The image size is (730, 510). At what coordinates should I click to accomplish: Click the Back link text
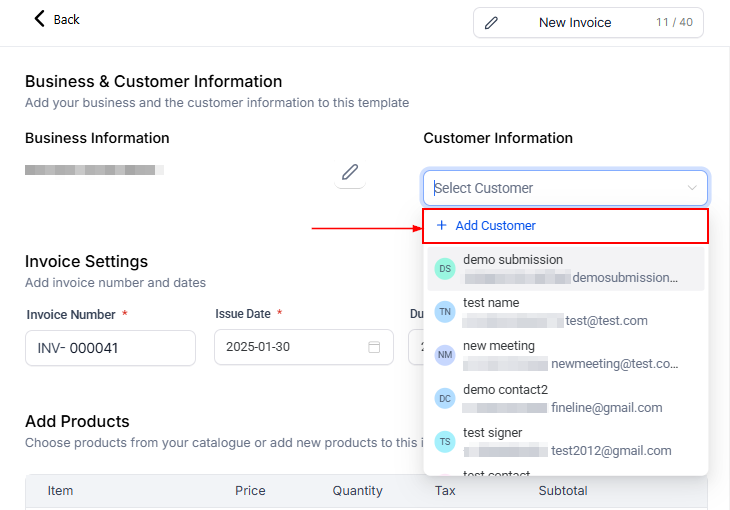[67, 20]
